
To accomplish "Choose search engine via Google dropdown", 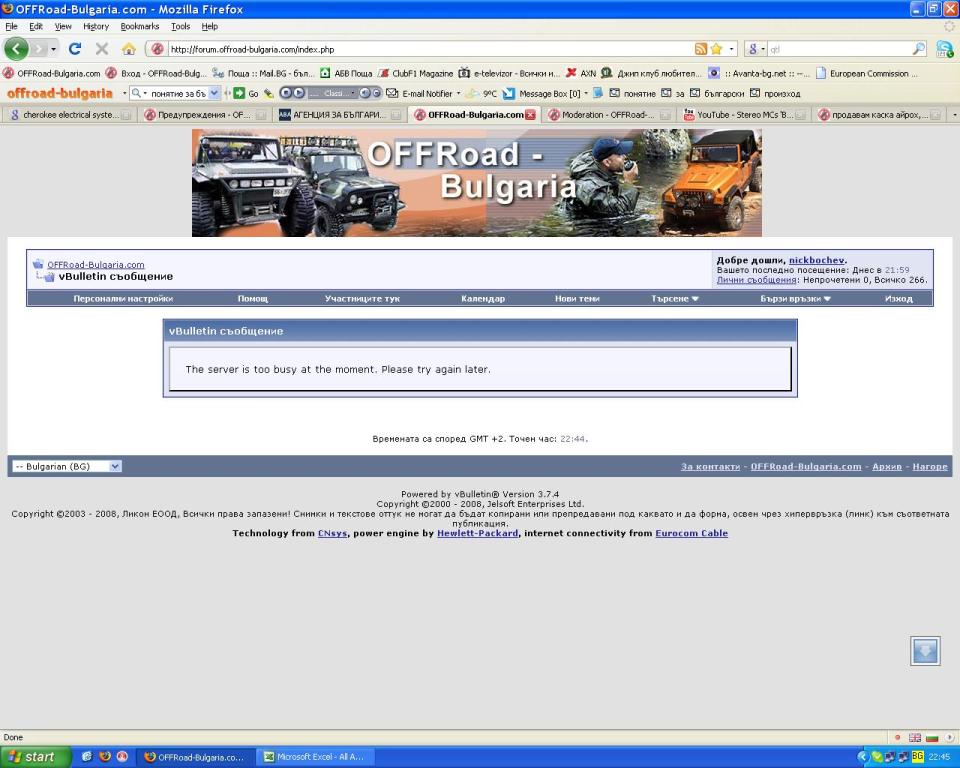I will [x=756, y=49].
